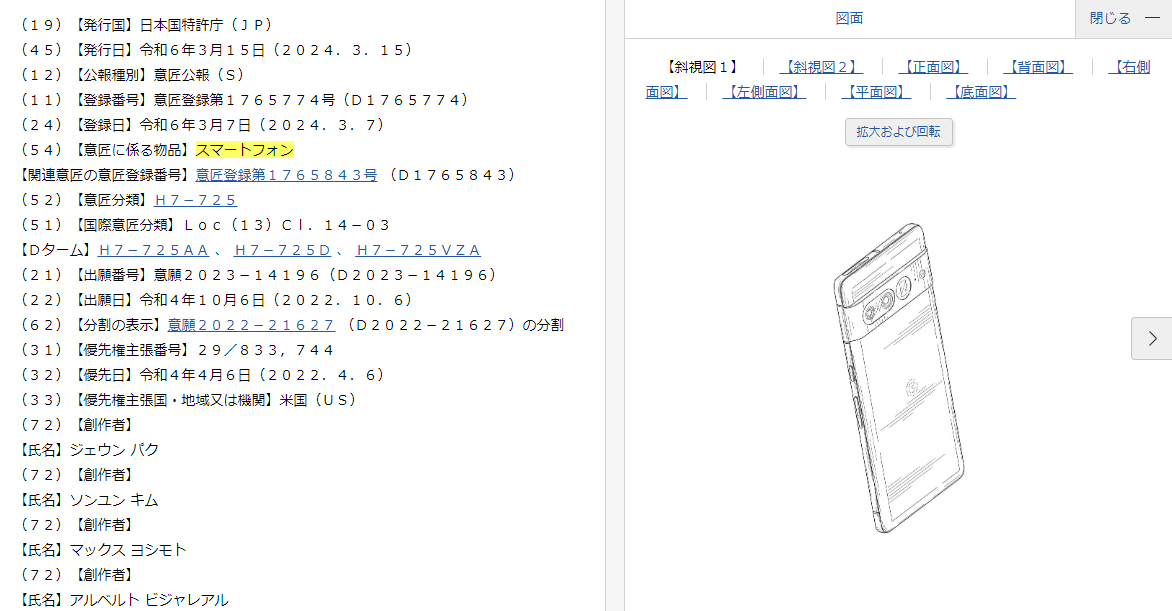Open the 背面図 drawing
The image size is (1172, 611).
pos(1038,67)
